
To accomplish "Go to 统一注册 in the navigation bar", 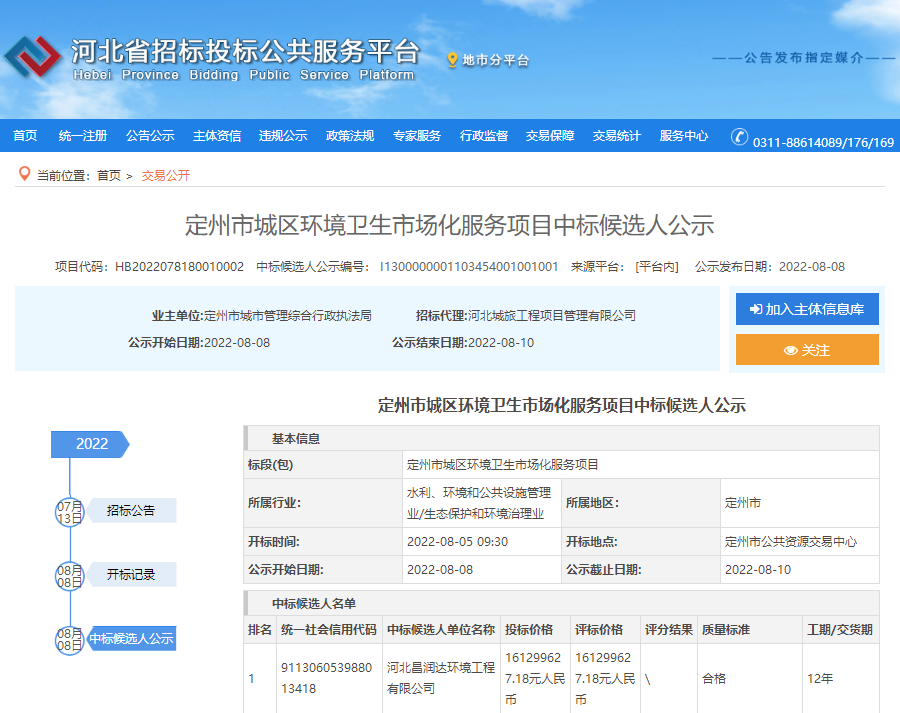I will tap(82, 136).
